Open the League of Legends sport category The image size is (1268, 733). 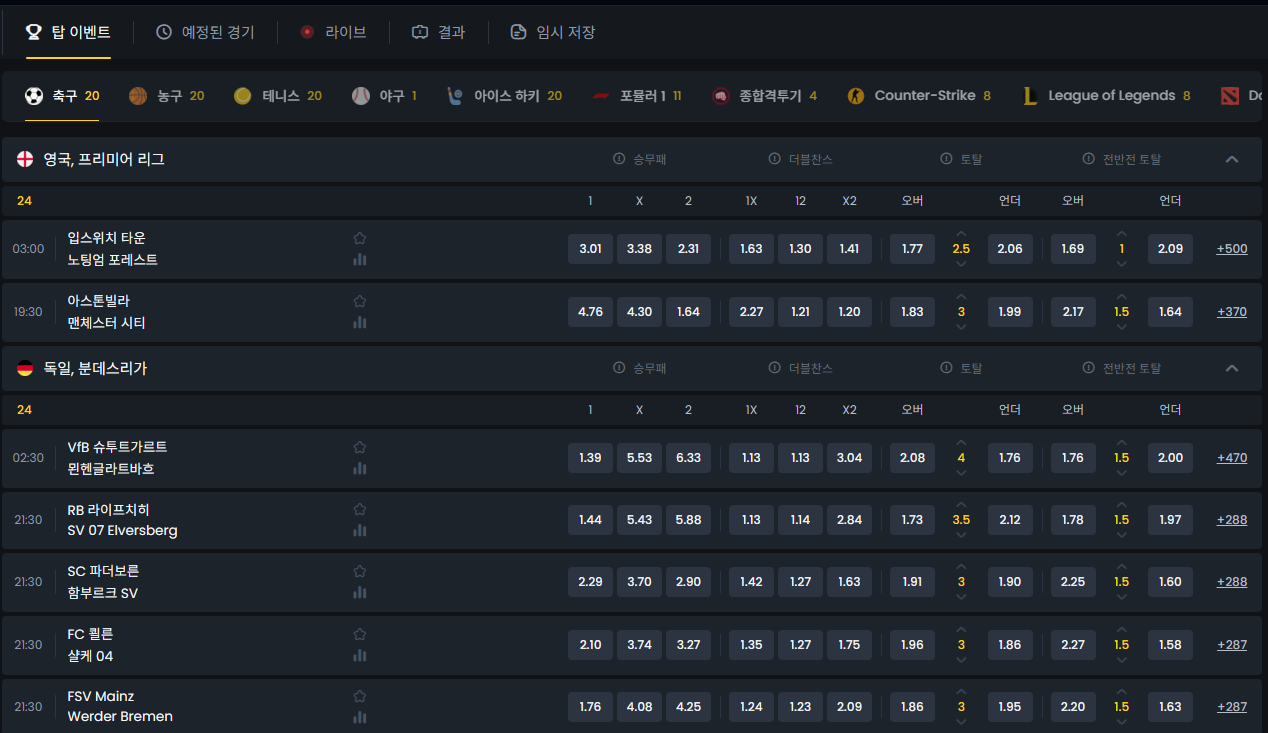(x=1106, y=96)
